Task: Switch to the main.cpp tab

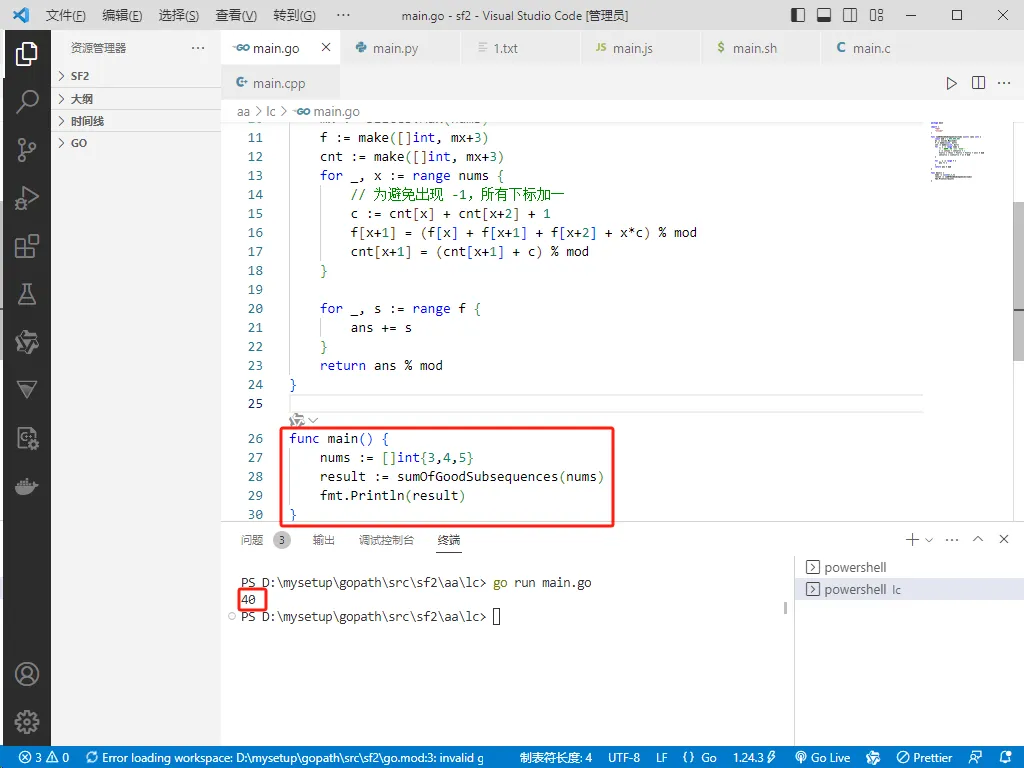Action: [x=279, y=83]
